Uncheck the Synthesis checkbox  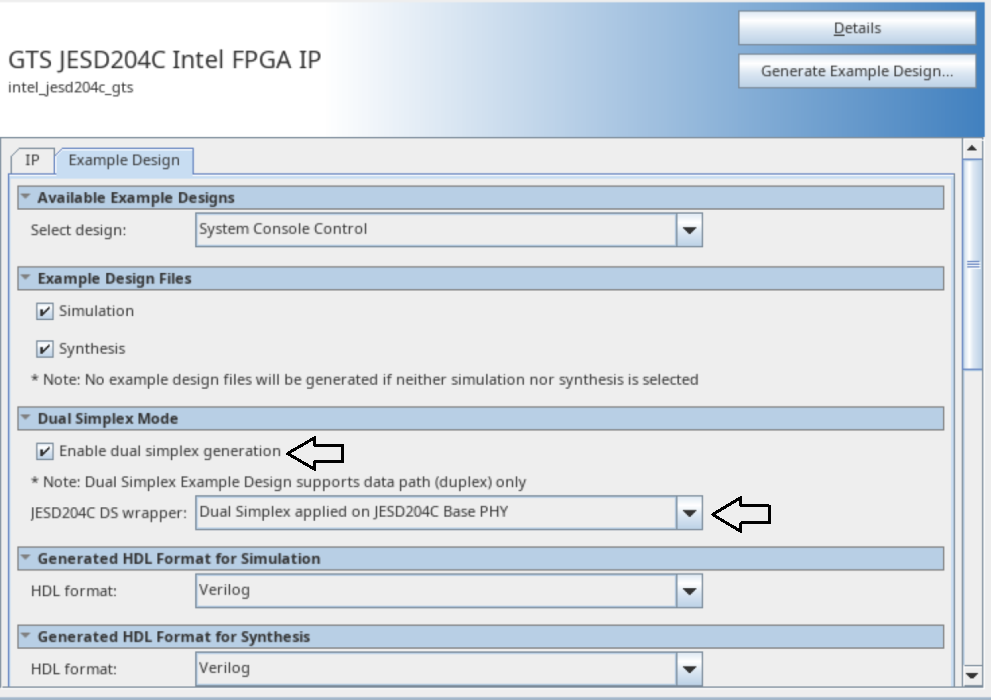point(44,349)
